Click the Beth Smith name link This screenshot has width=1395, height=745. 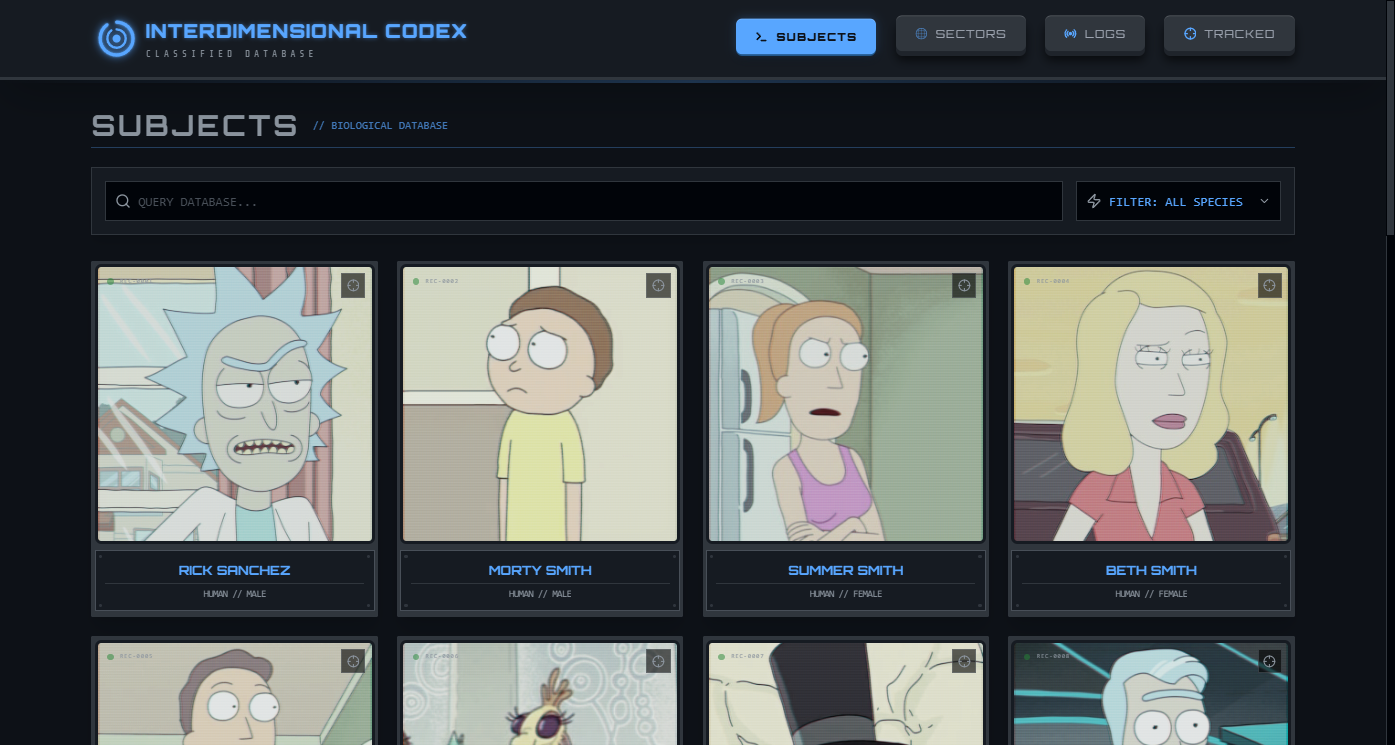point(1151,570)
